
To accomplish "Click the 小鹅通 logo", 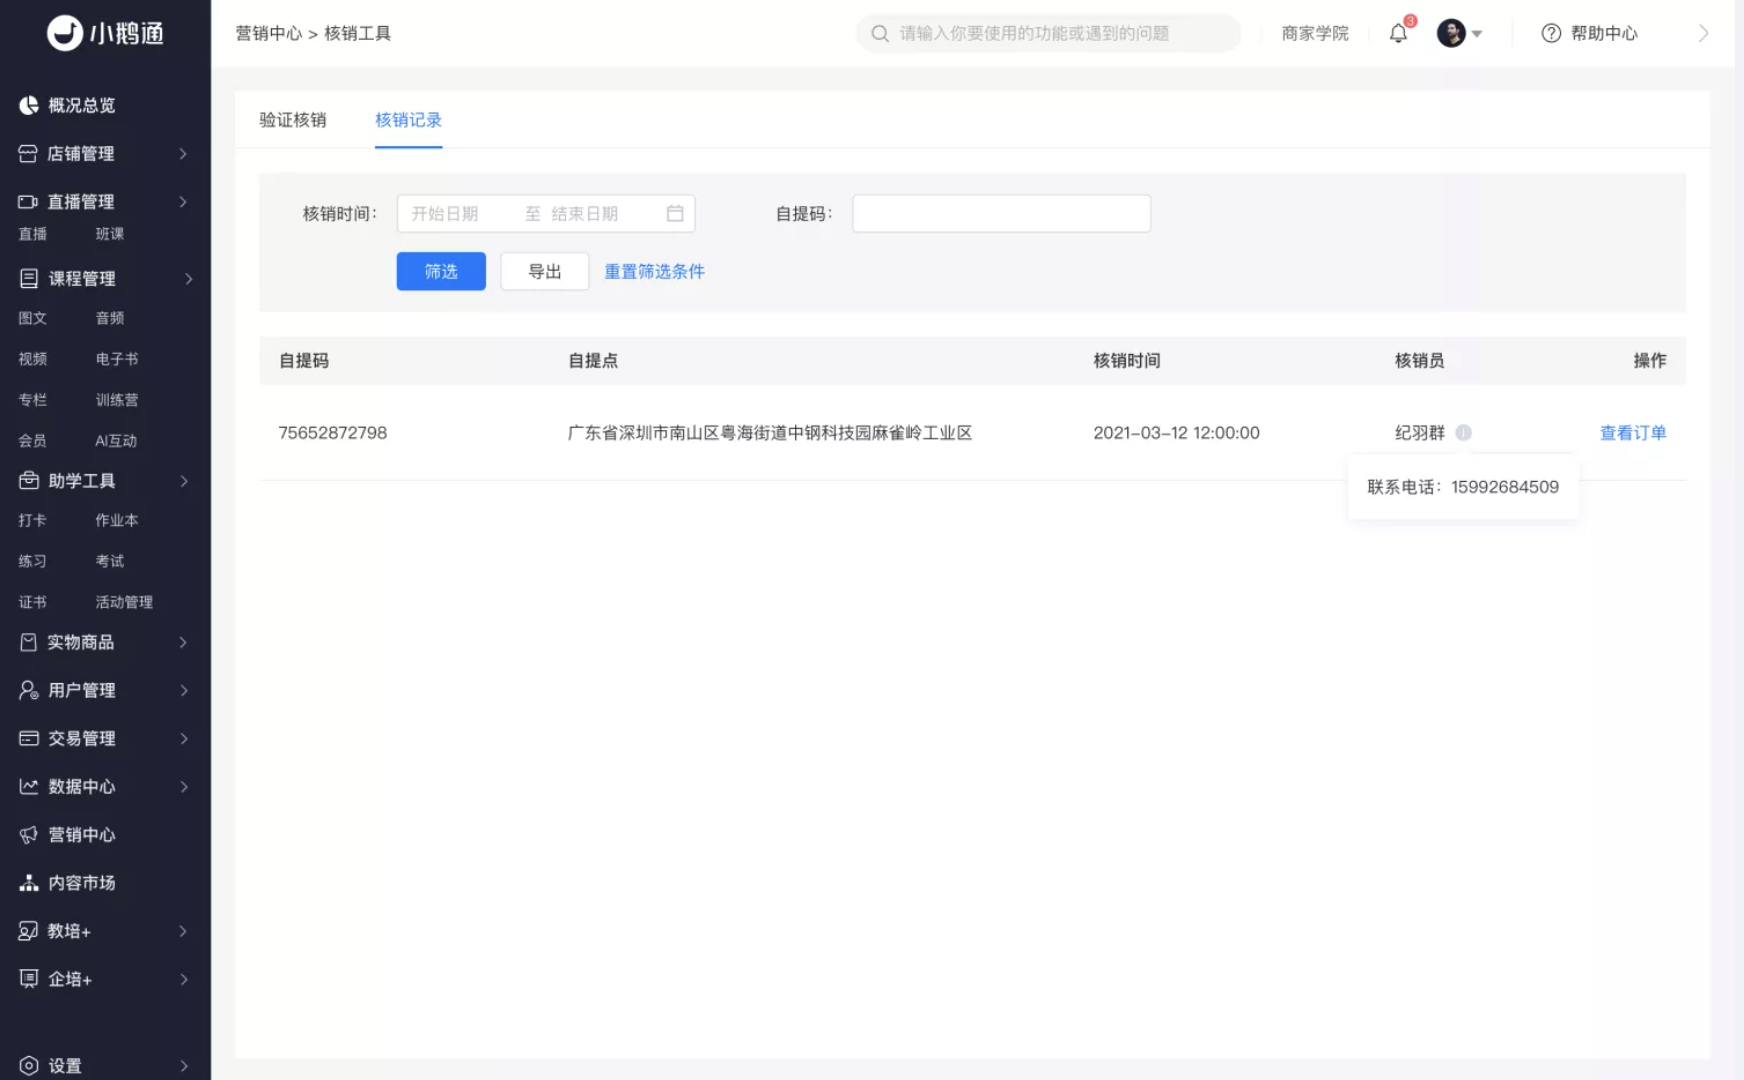I will [x=105, y=33].
